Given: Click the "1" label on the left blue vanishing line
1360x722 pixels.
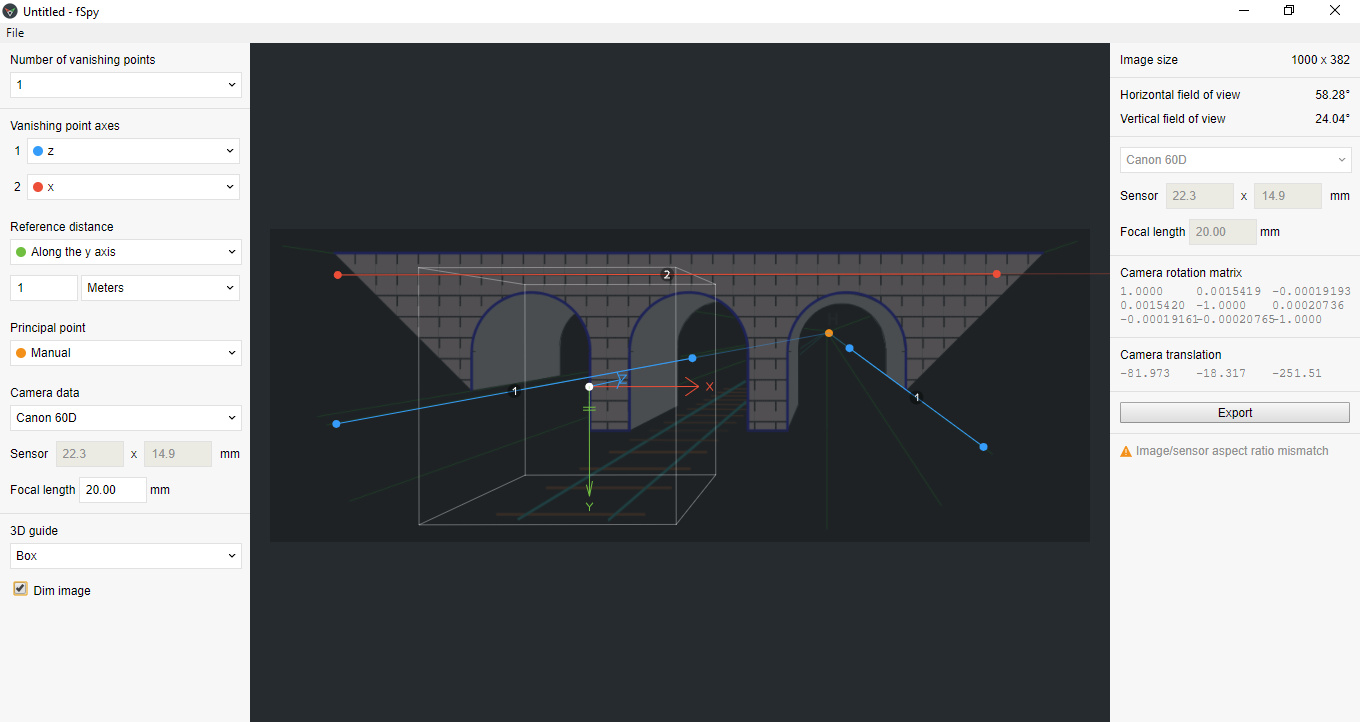Looking at the screenshot, I should coord(515,391).
